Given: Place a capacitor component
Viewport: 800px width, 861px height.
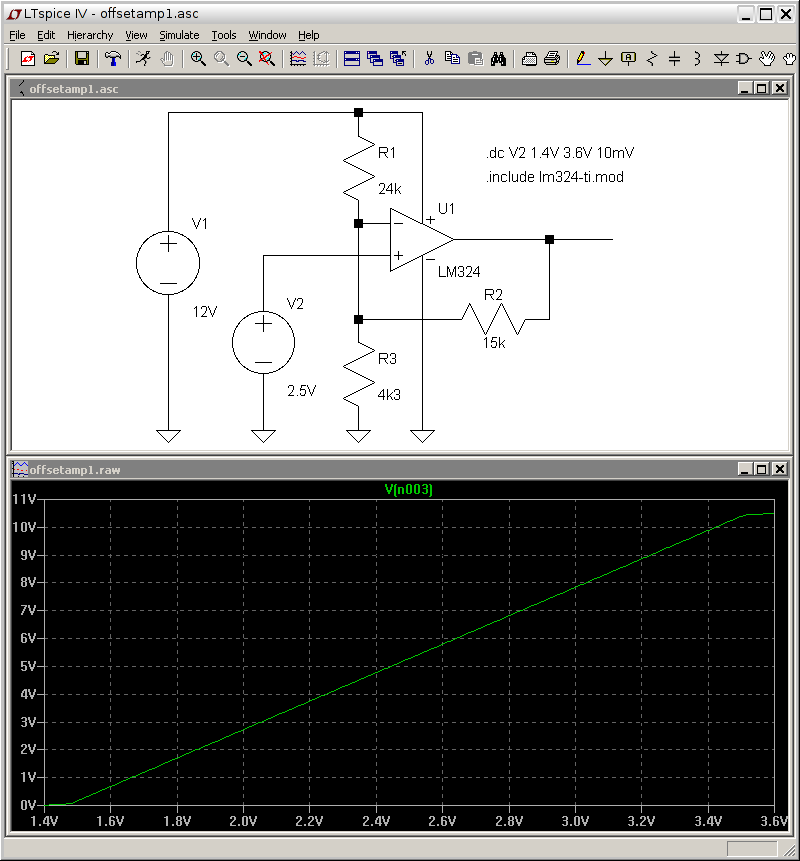Looking at the screenshot, I should [x=675, y=58].
